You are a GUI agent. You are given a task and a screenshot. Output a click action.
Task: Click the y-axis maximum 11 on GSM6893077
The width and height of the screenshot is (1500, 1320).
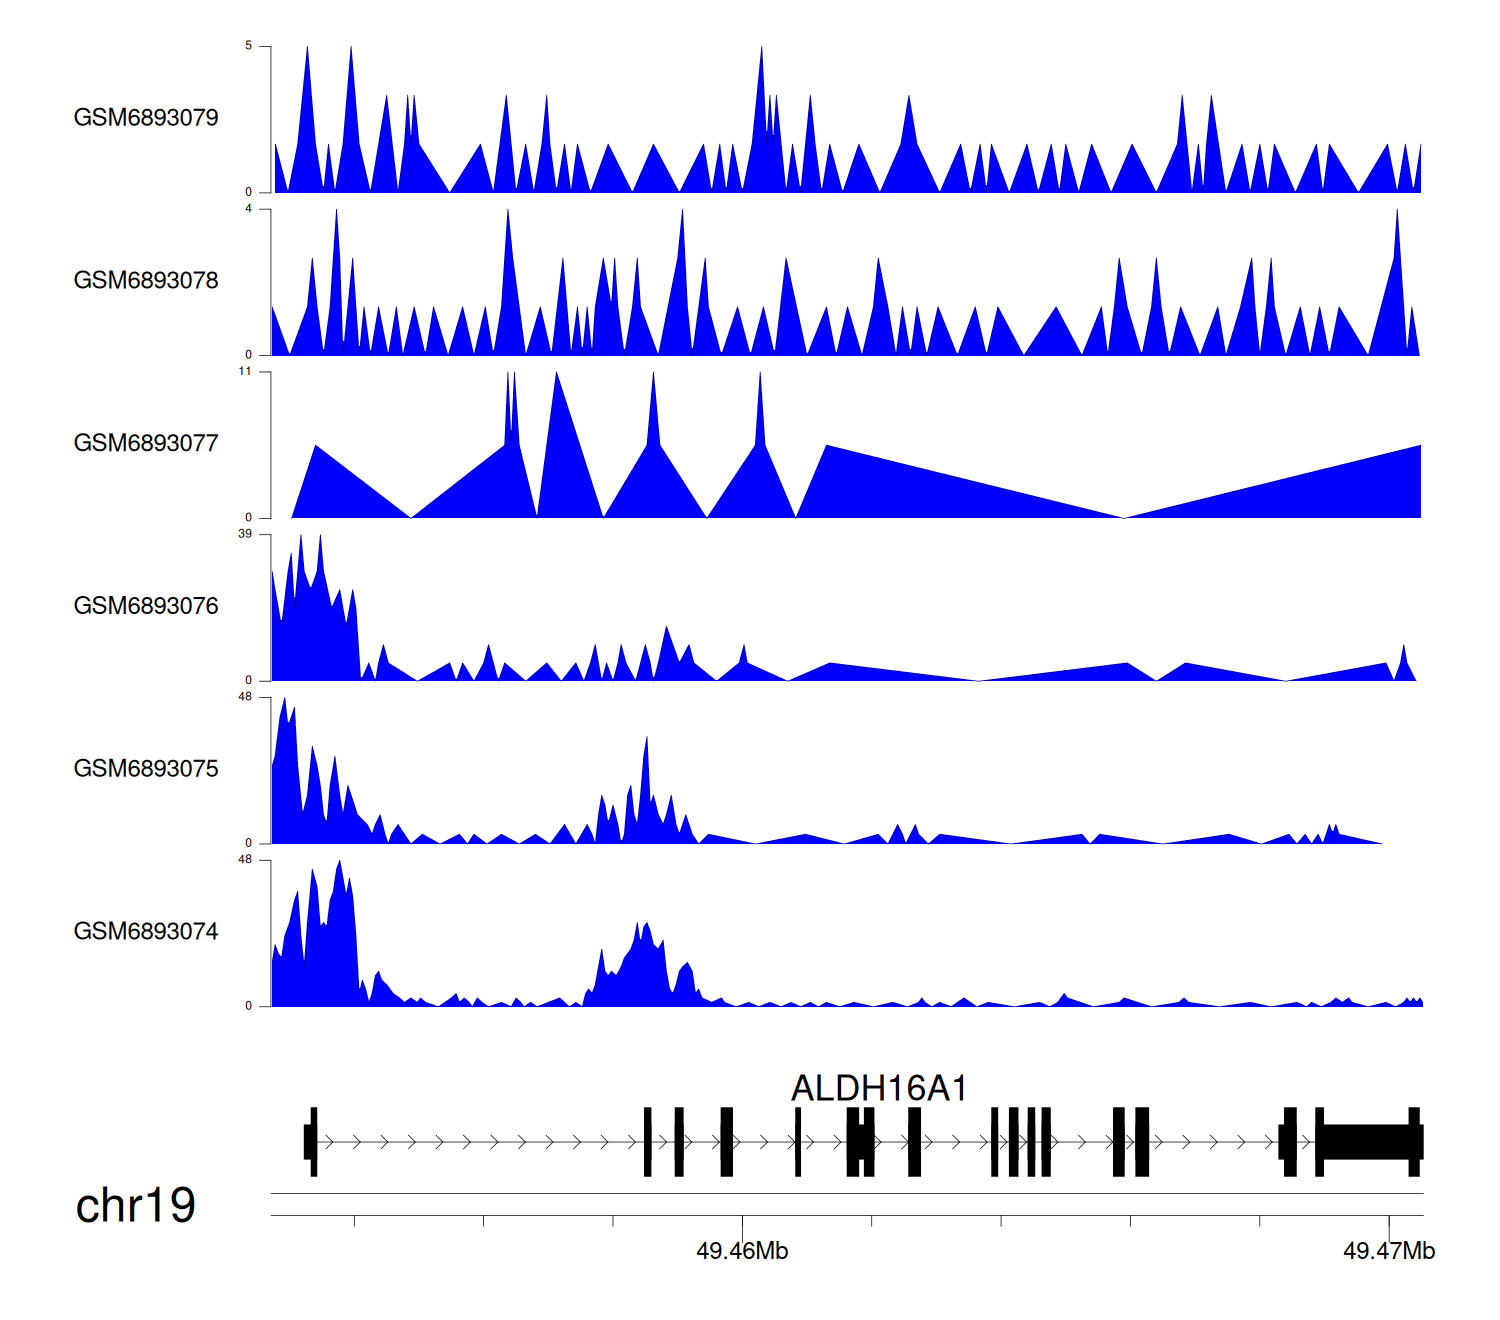tap(245, 371)
